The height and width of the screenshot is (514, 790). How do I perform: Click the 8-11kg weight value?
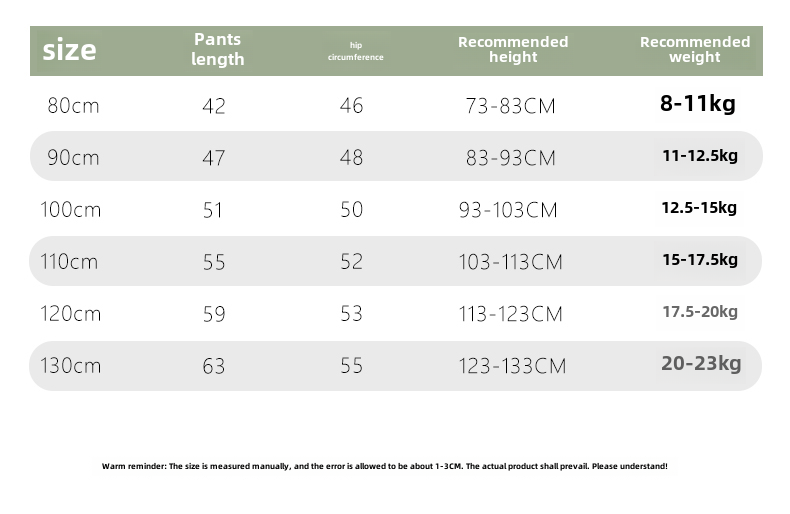[x=698, y=104]
